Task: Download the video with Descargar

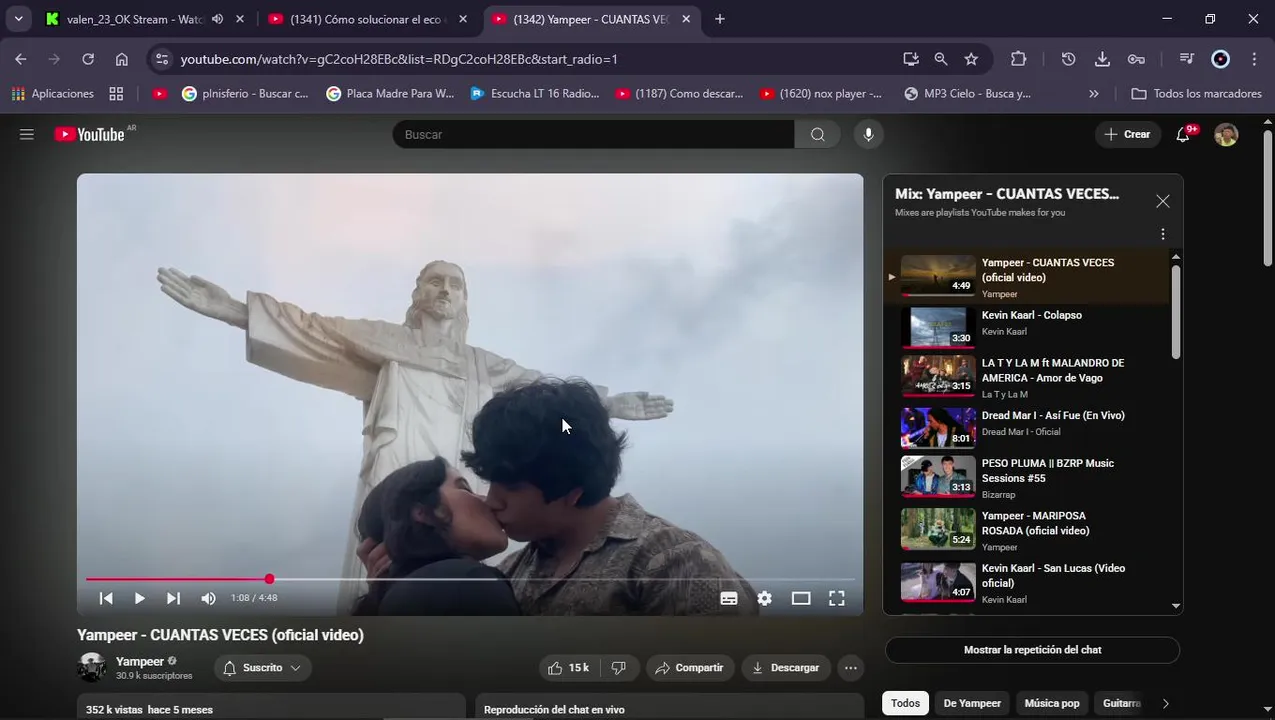Action: (786, 668)
